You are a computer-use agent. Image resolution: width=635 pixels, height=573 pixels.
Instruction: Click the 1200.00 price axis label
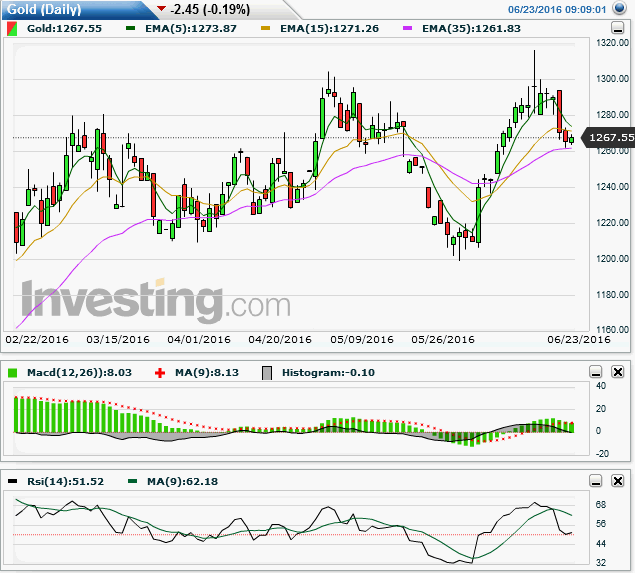pyautogui.click(x=612, y=259)
